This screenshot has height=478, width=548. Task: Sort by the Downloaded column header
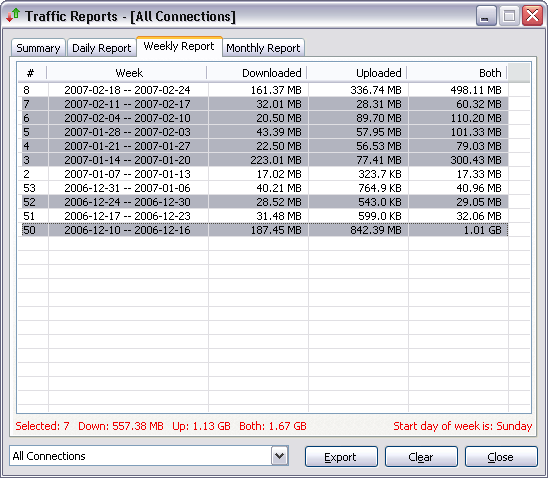pyautogui.click(x=257, y=73)
